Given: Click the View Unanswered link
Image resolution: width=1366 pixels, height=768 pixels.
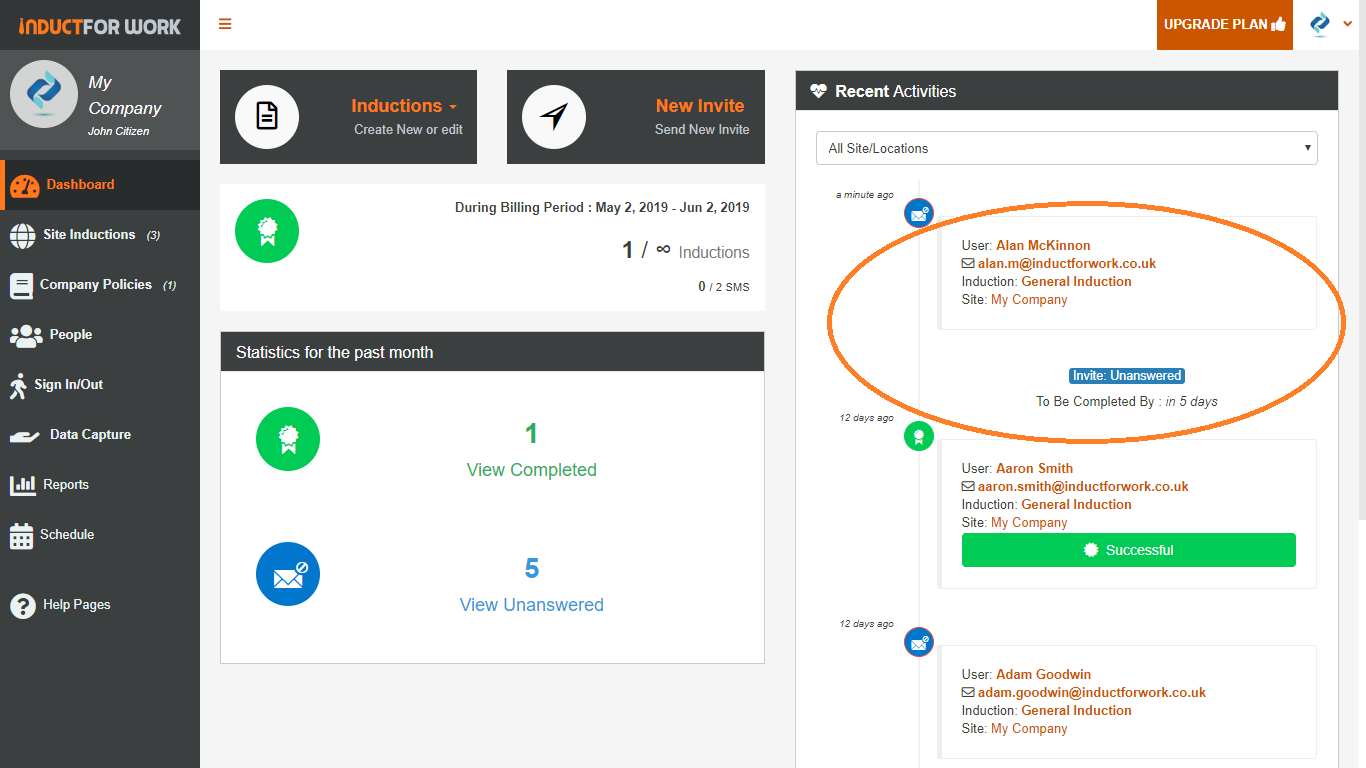Looking at the screenshot, I should point(532,605).
